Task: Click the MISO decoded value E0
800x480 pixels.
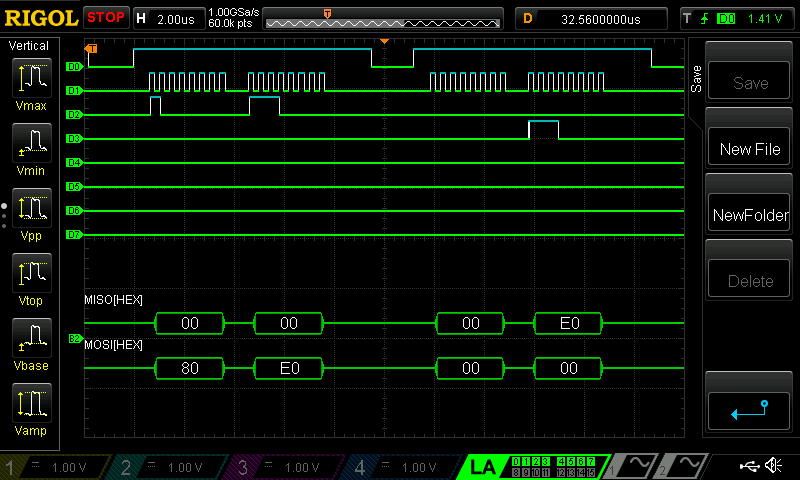Action: pos(569,323)
